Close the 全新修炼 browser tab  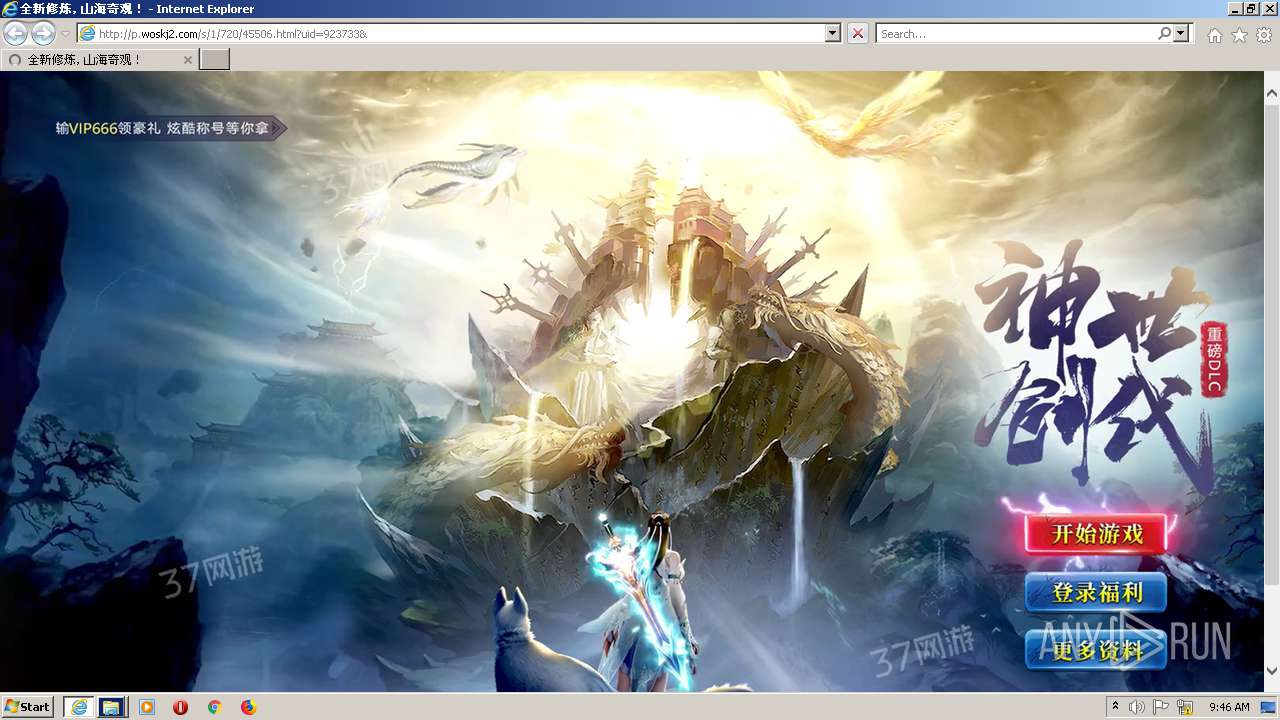click(x=187, y=60)
